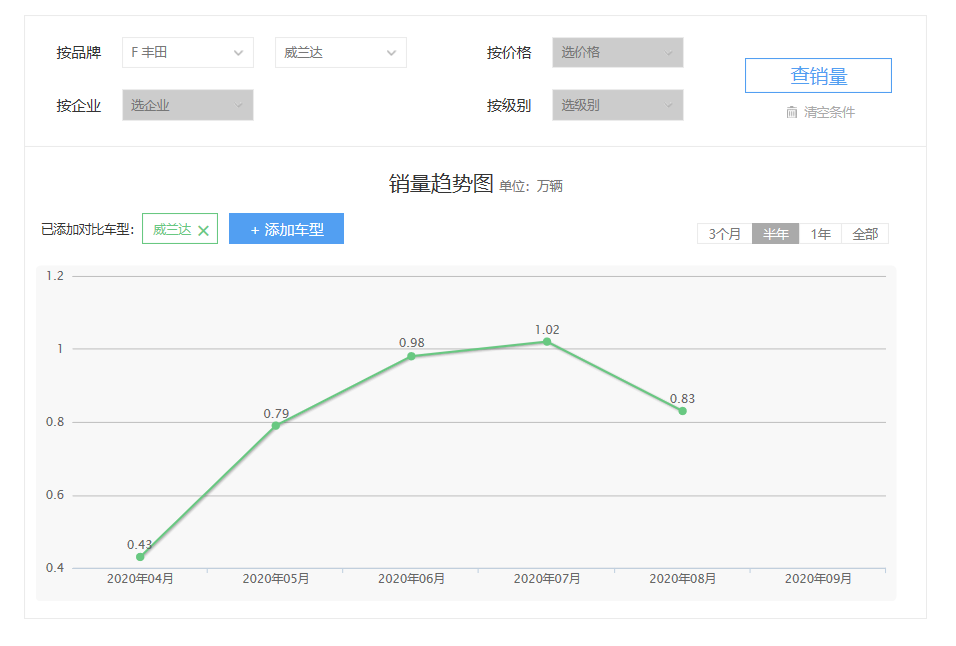
Task: Click the 0.83 data point for August 2020
Action: (683, 411)
